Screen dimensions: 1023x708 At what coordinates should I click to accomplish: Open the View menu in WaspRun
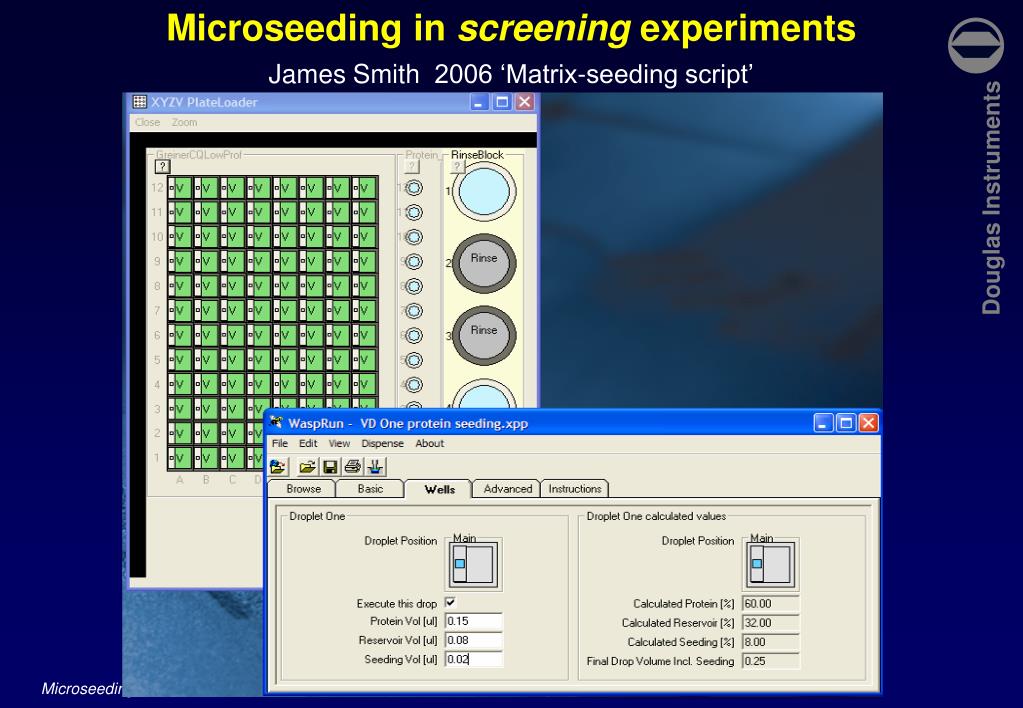(339, 443)
